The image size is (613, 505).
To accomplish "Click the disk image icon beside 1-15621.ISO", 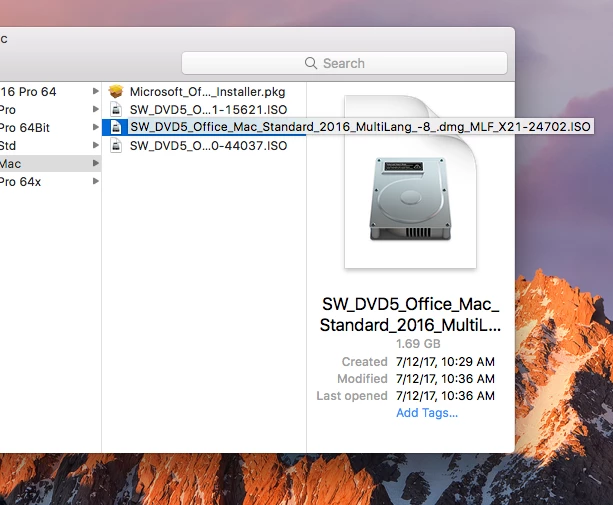I will (x=116, y=109).
